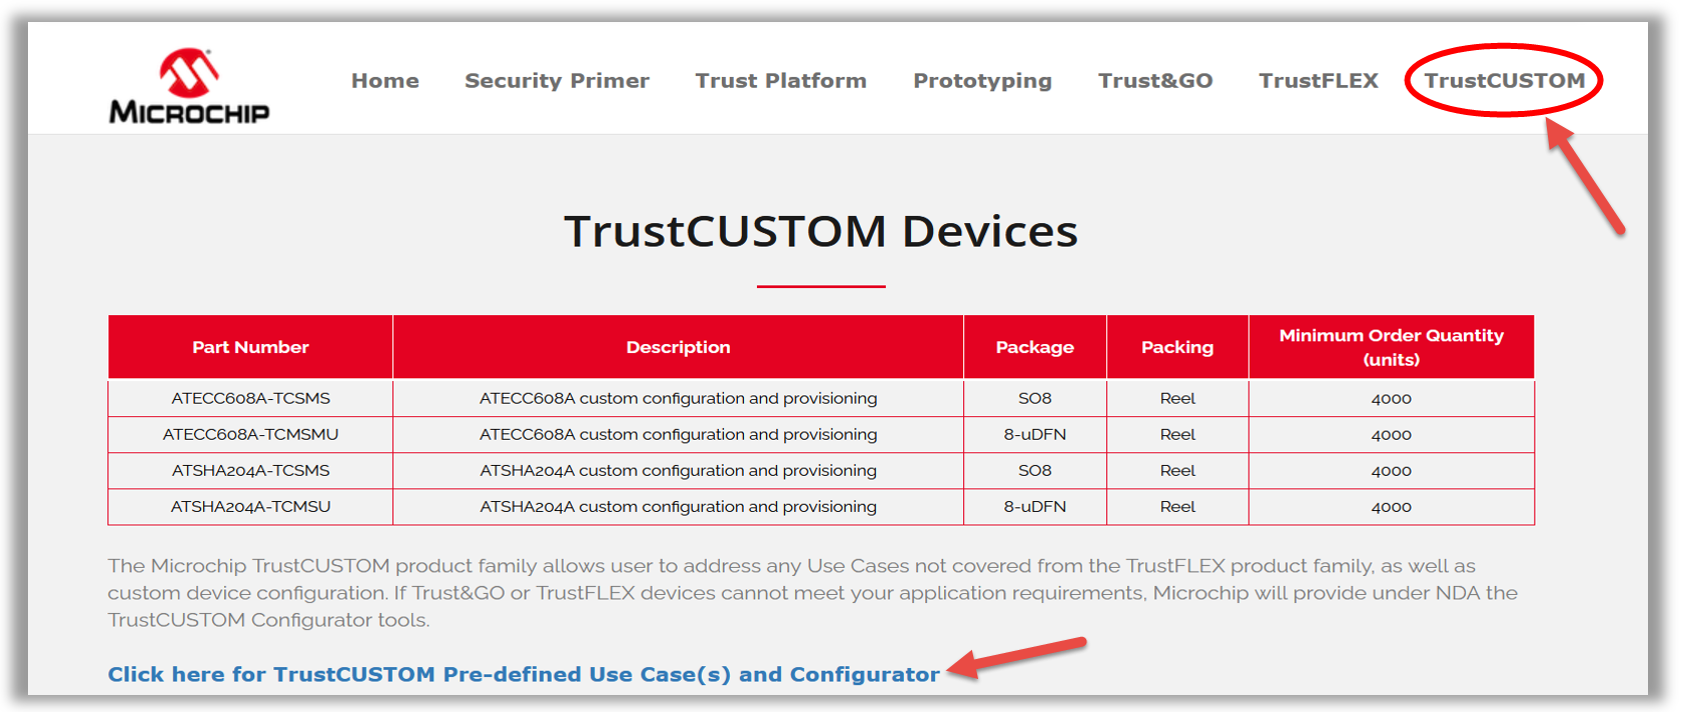The width and height of the screenshot is (1681, 712).
Task: Select the ATSHA204A-TCSMS part number cell
Action: point(250,470)
